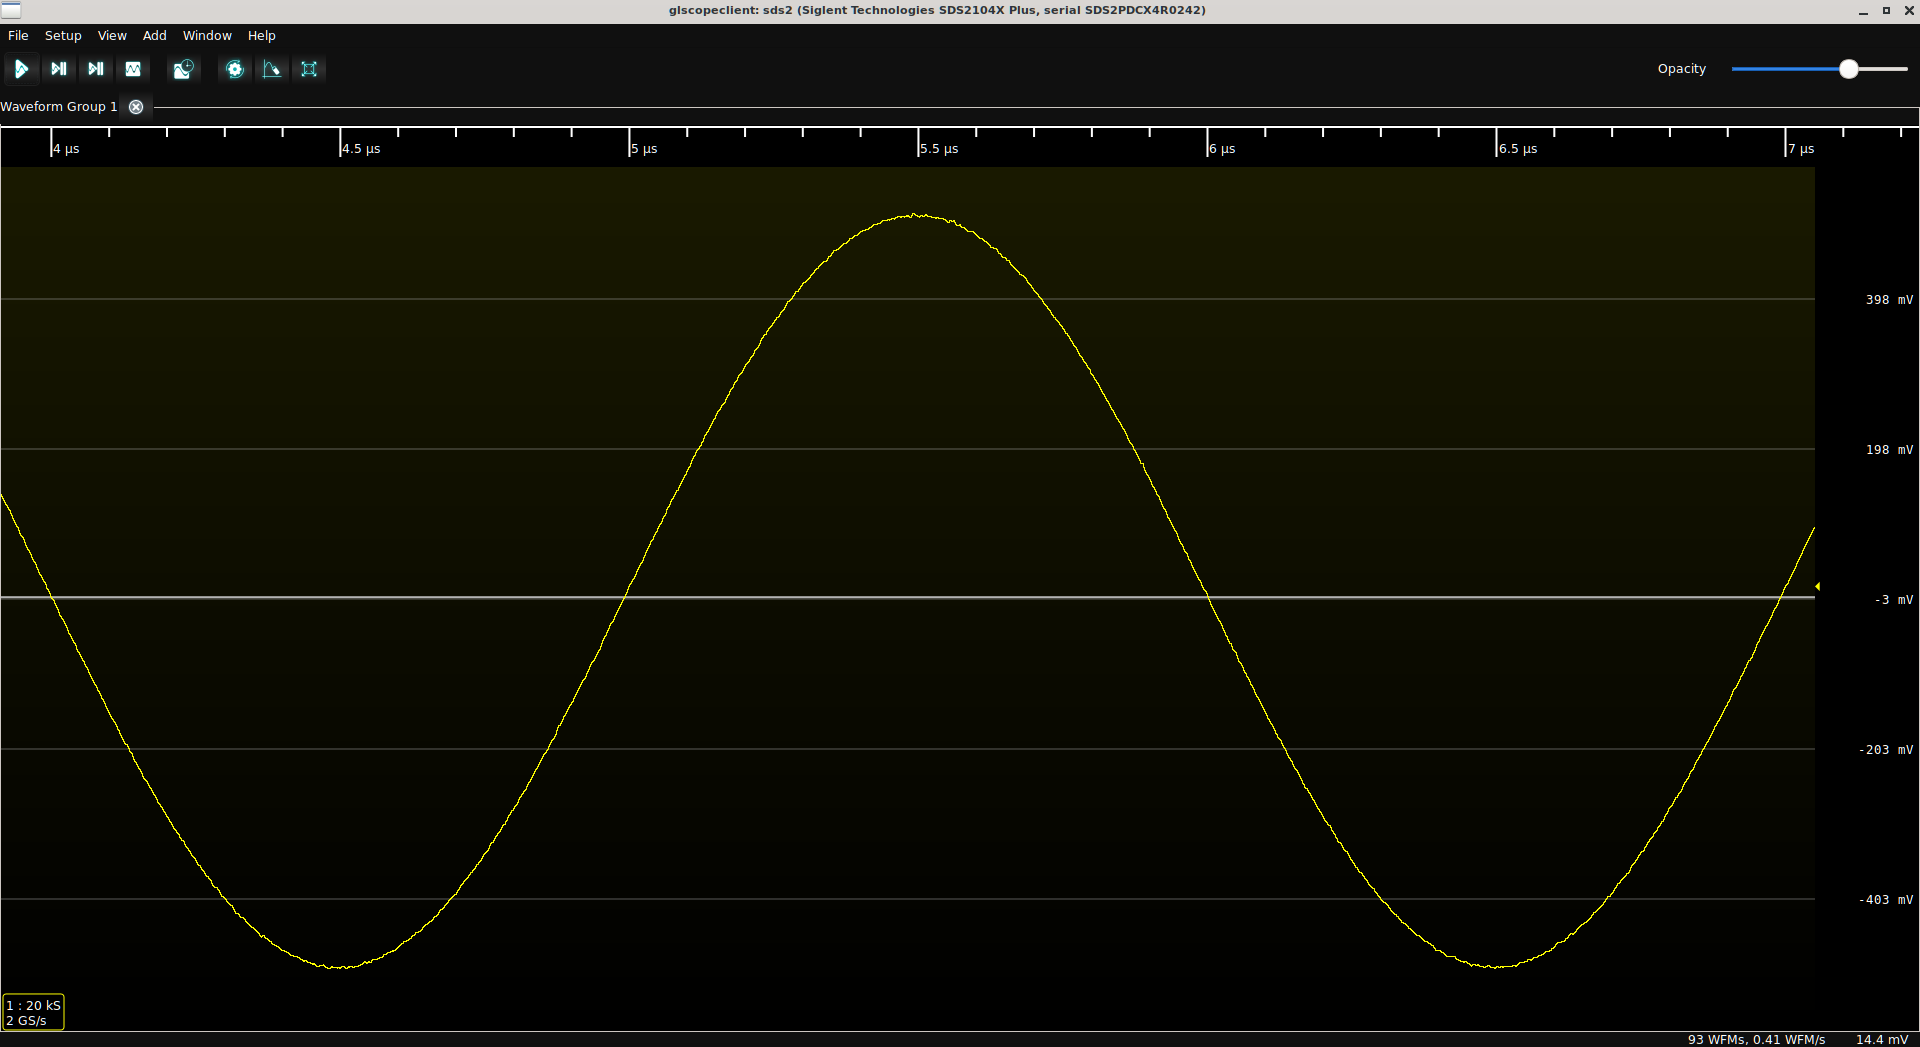The image size is (1920, 1047).
Task: Click the 198 mV axis label
Action: coord(1889,450)
